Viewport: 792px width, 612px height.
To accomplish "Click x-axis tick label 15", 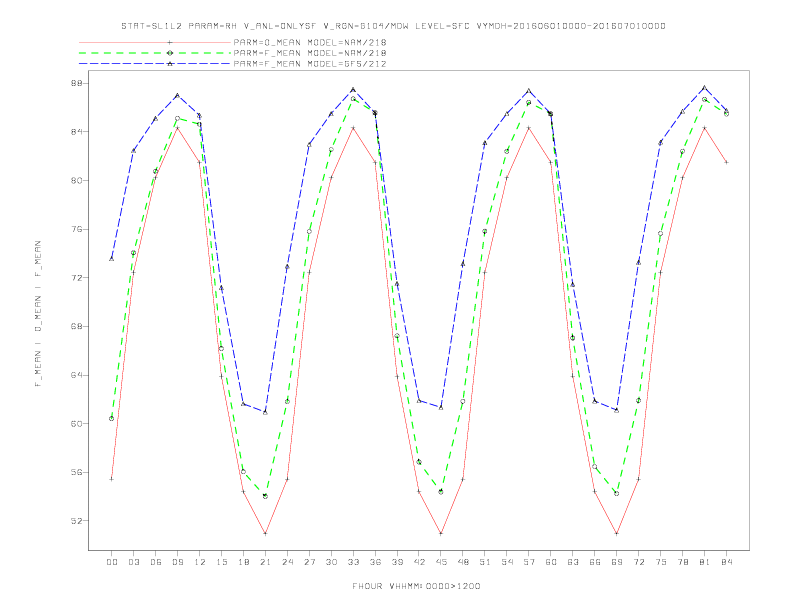I will pos(221,562).
